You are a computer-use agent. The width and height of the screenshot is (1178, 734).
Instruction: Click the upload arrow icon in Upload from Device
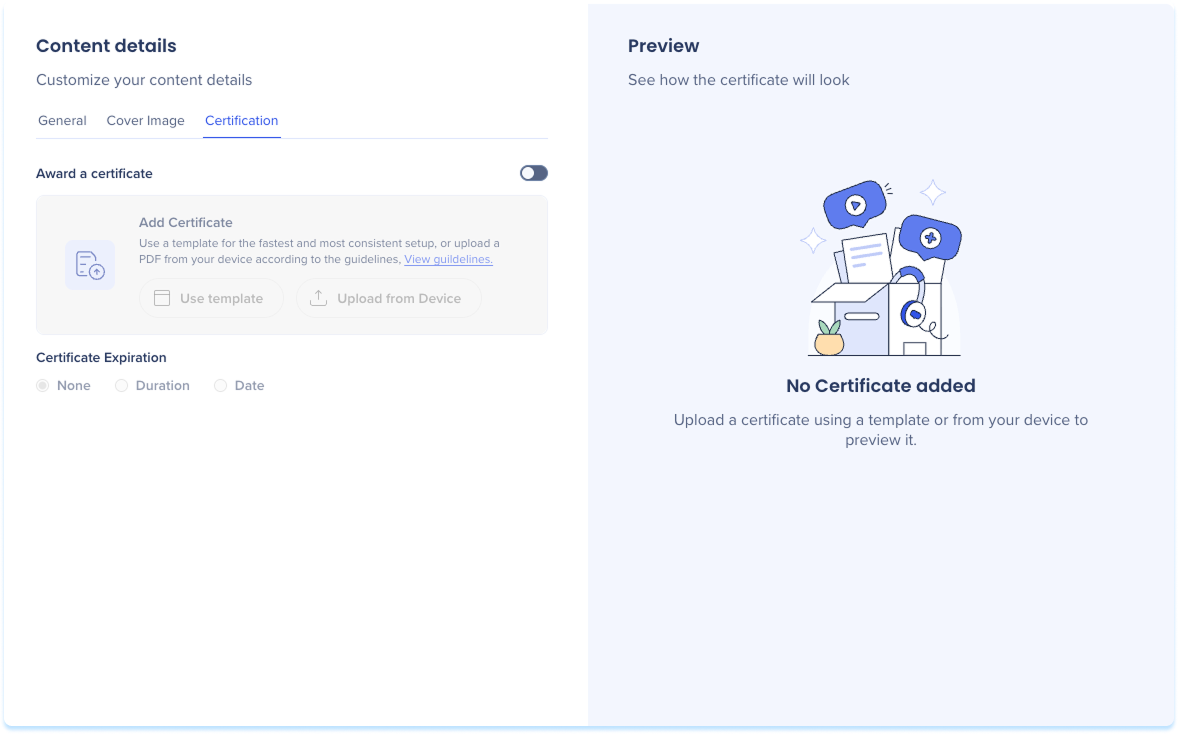point(319,298)
